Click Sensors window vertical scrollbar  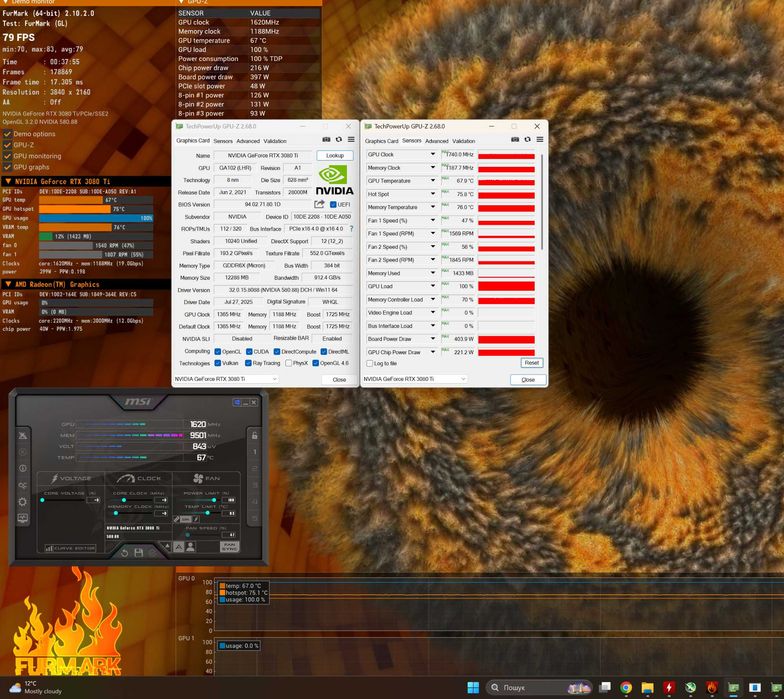[542, 200]
